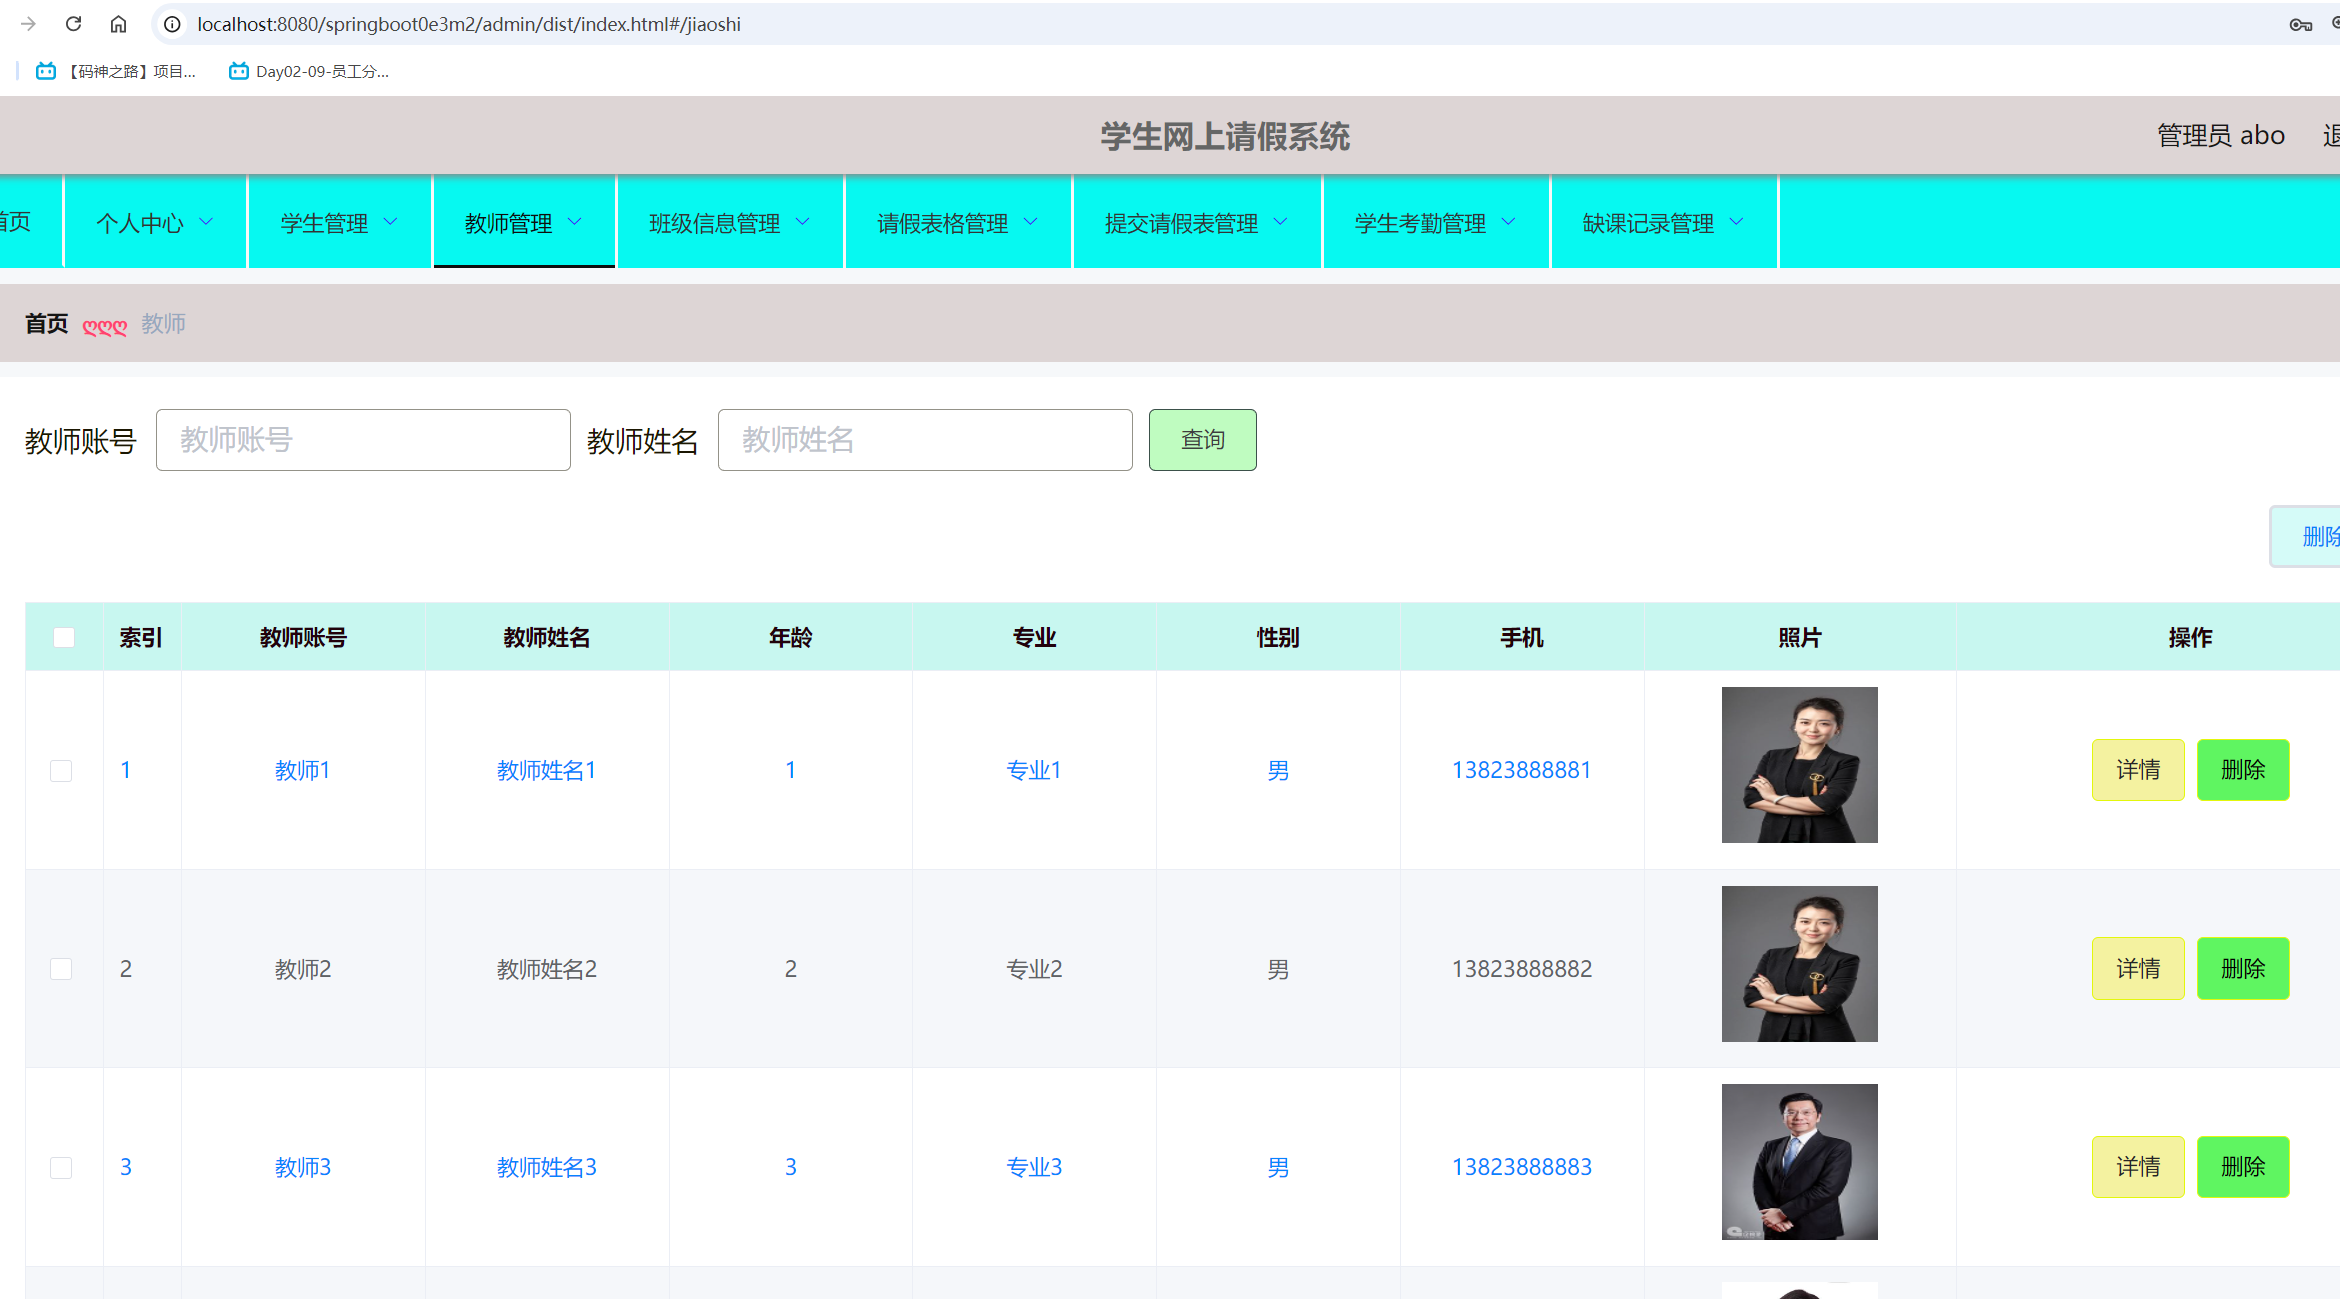
Task: Toggle the select-all checkbox in the table header
Action: coord(64,636)
